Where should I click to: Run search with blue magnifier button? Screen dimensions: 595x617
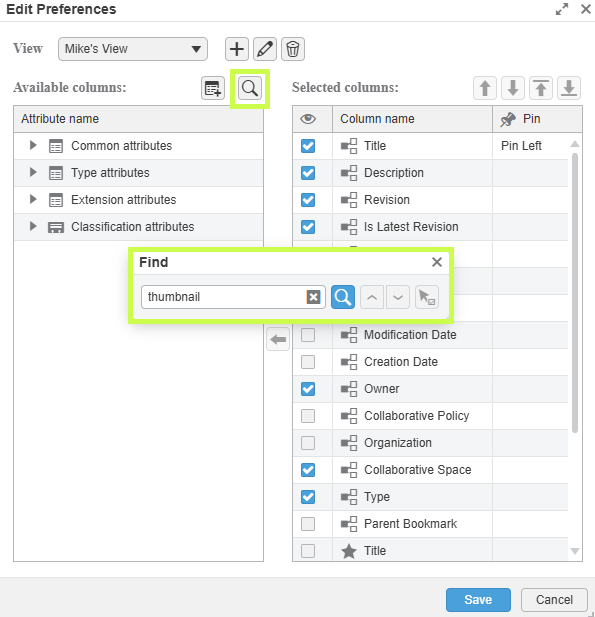[x=343, y=297]
